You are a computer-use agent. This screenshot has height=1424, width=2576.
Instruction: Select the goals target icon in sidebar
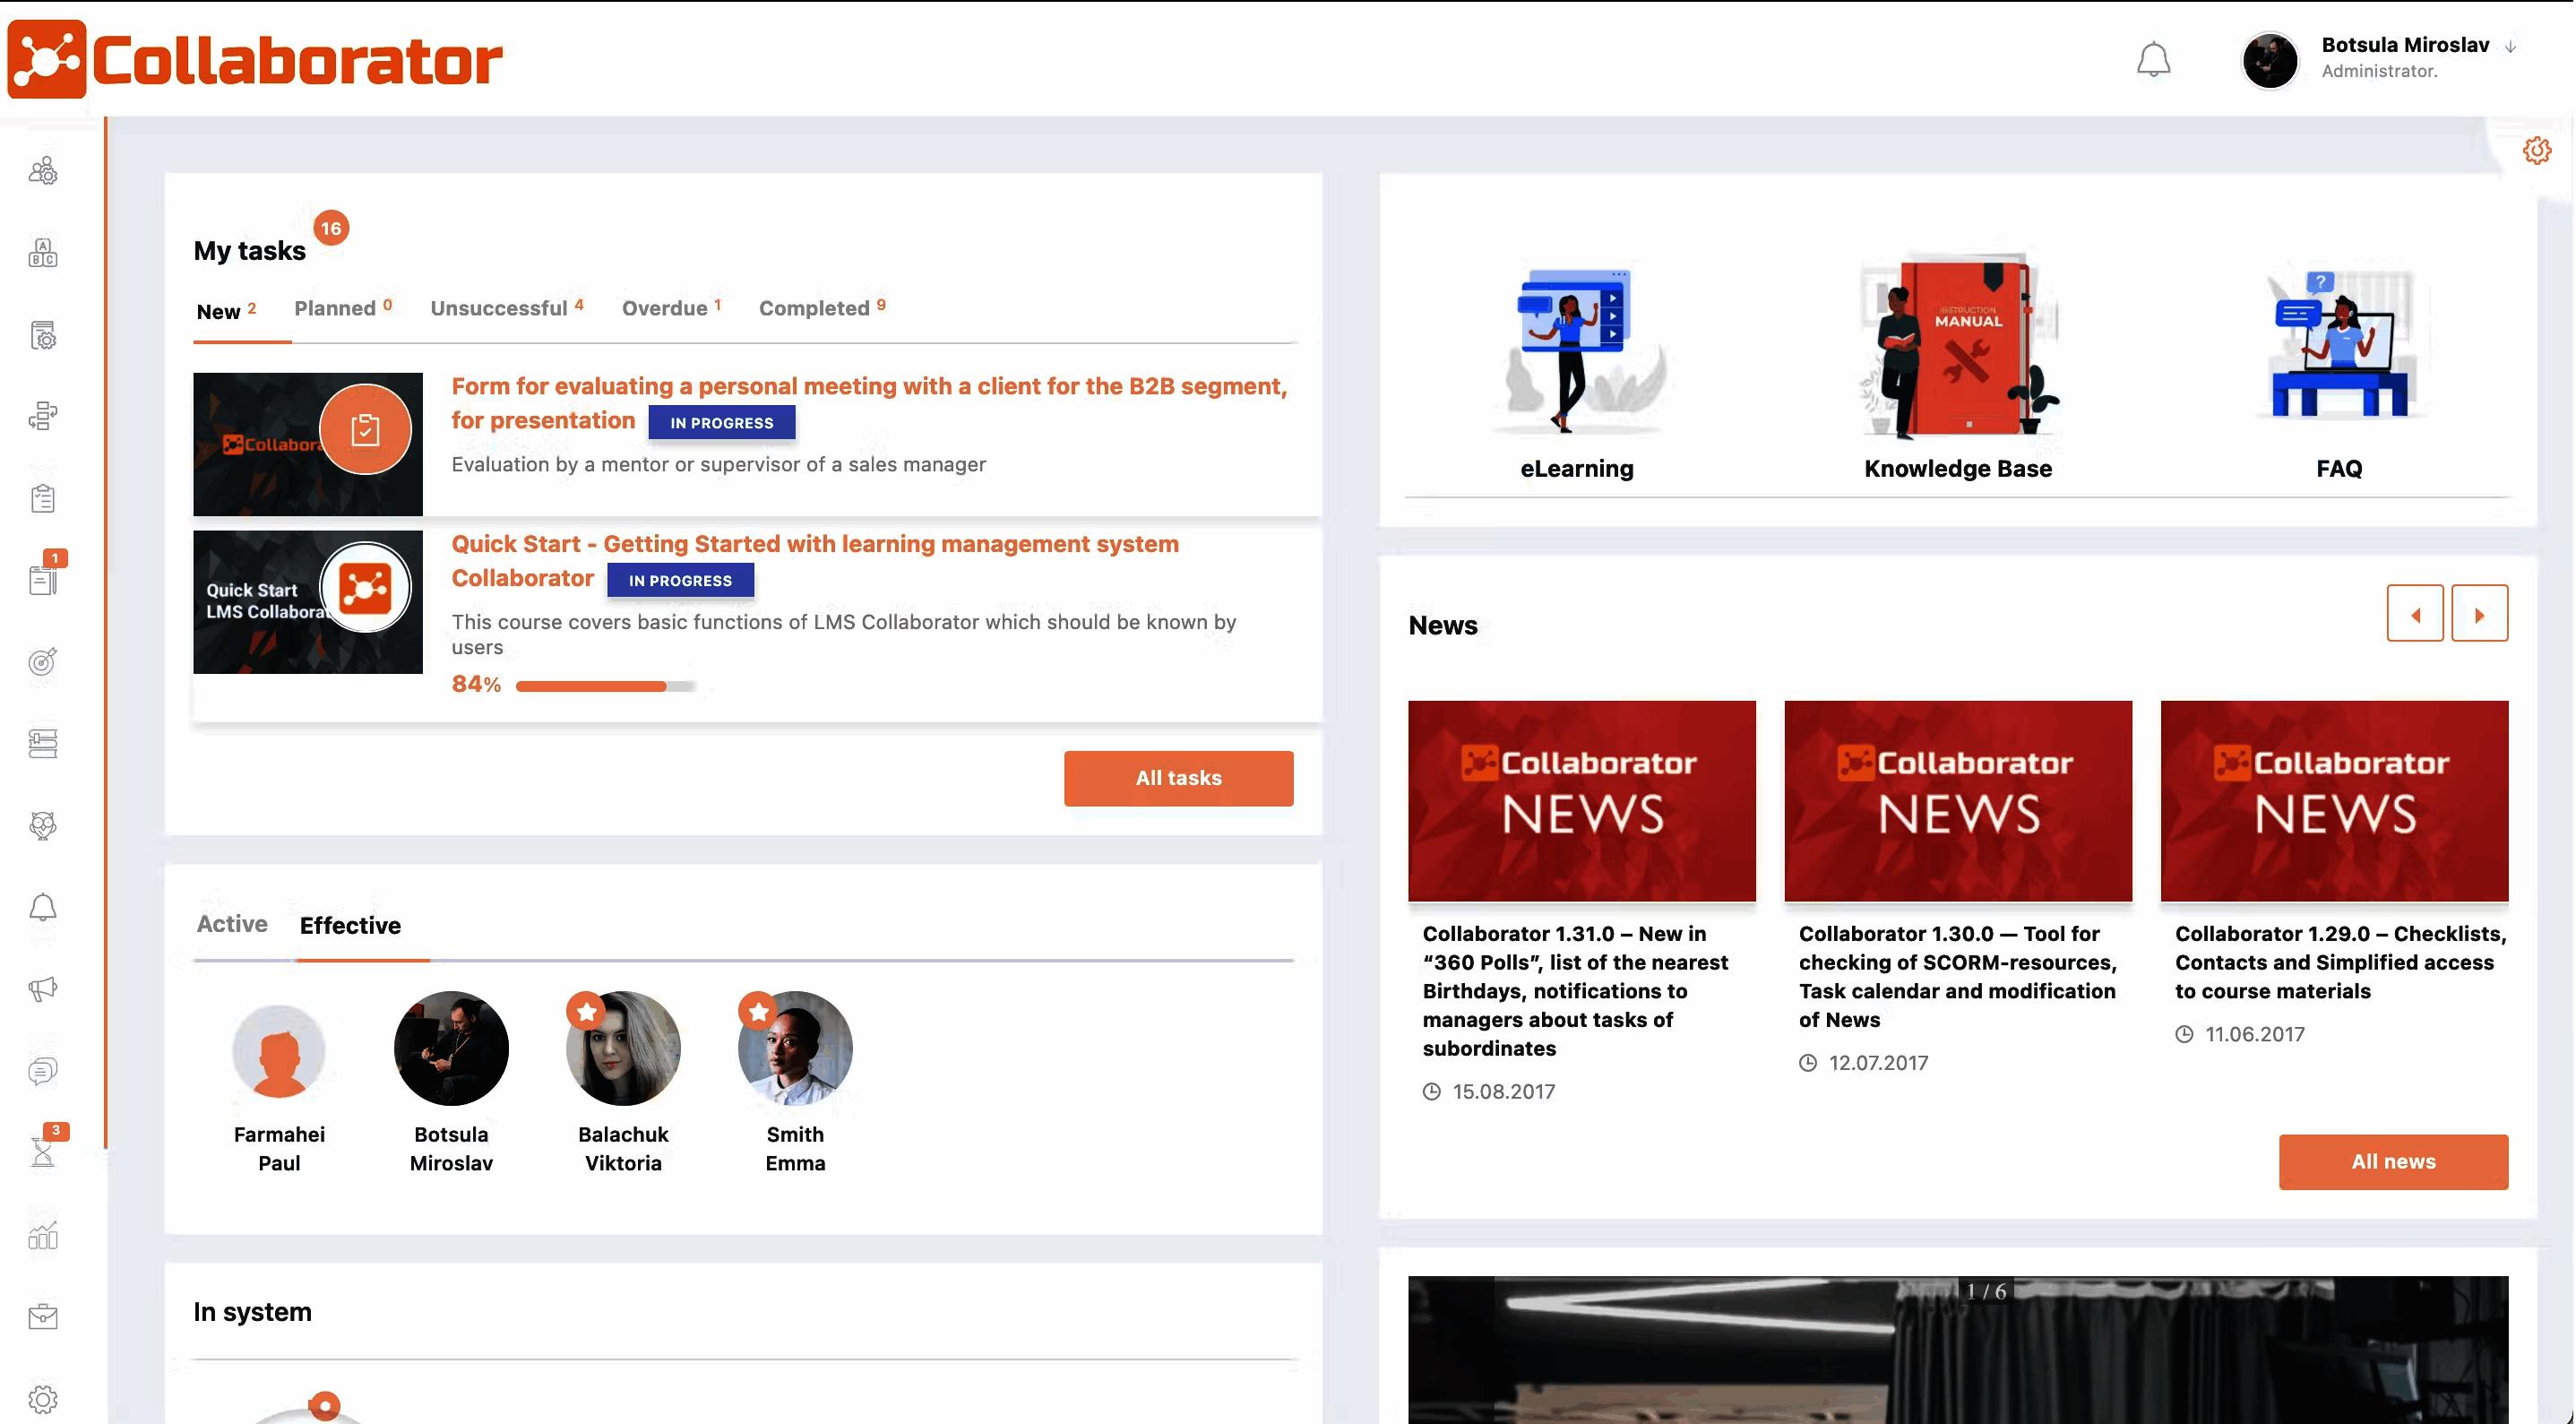click(x=42, y=661)
